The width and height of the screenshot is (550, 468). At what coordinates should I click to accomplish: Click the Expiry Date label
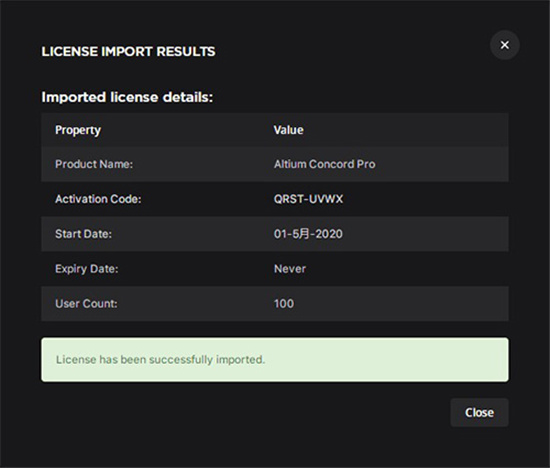coord(87,269)
